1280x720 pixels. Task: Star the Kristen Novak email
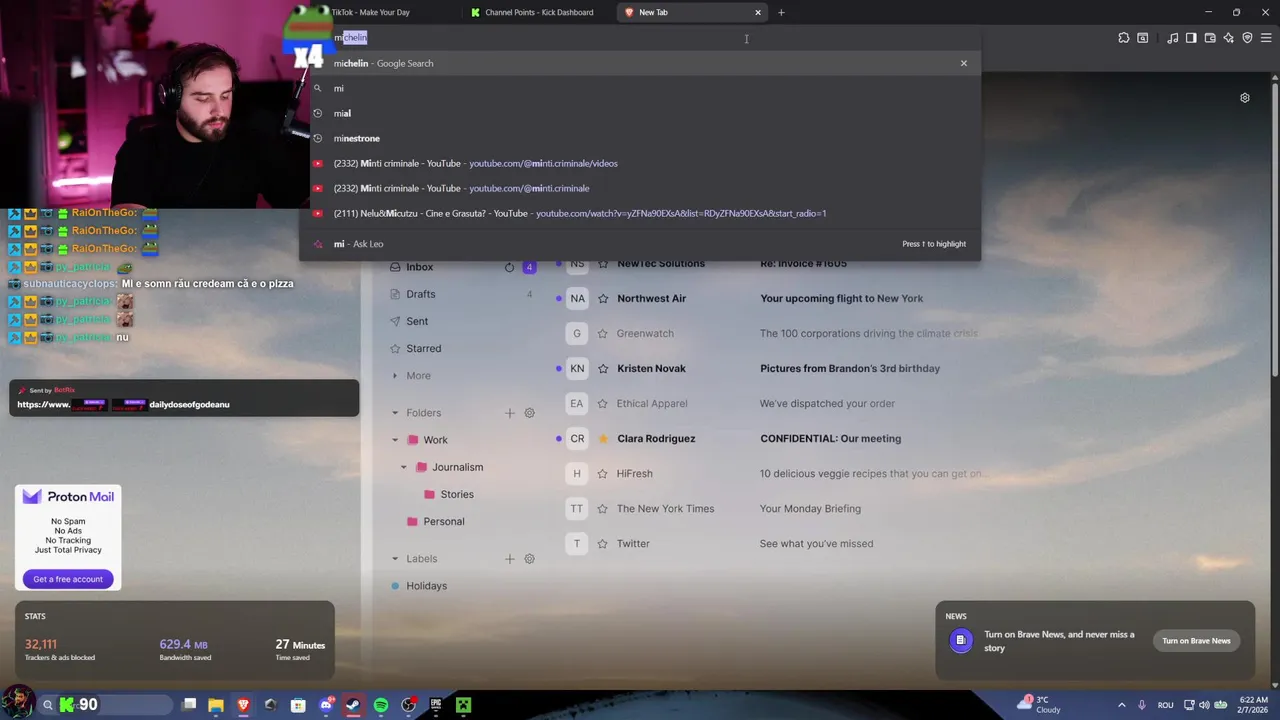603,368
